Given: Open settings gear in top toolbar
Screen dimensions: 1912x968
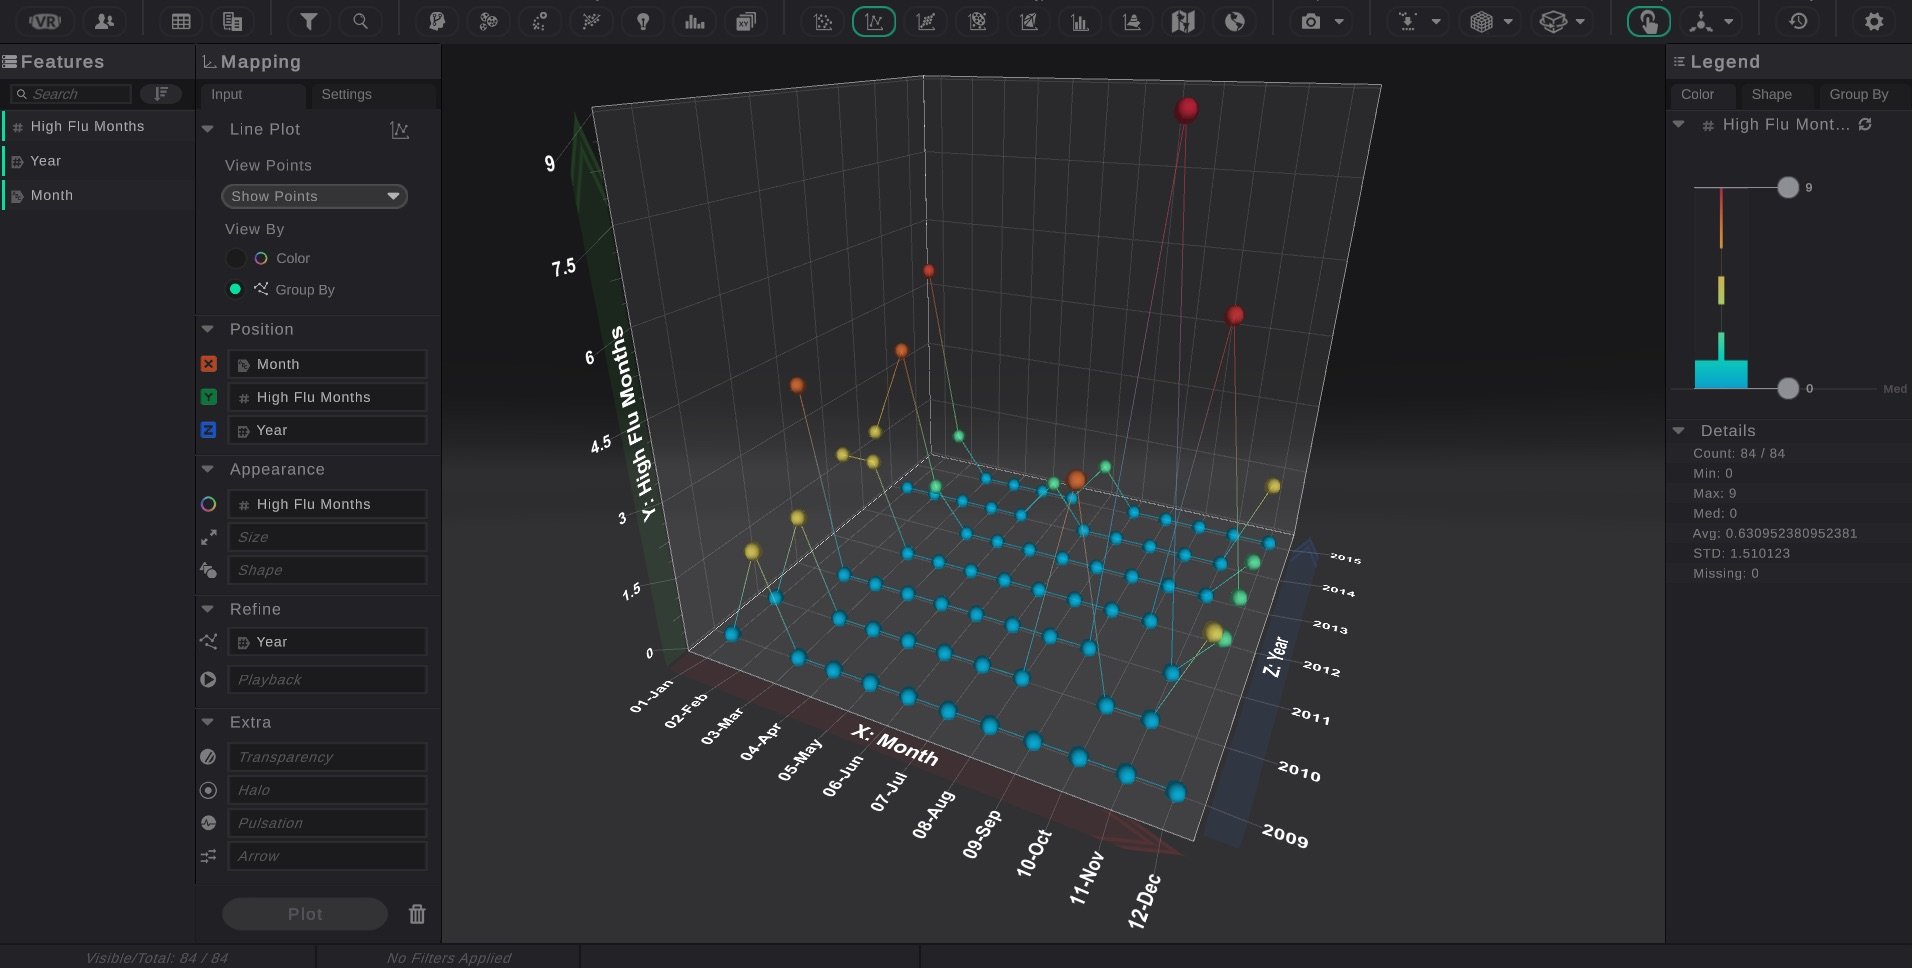Looking at the screenshot, I should (1874, 21).
